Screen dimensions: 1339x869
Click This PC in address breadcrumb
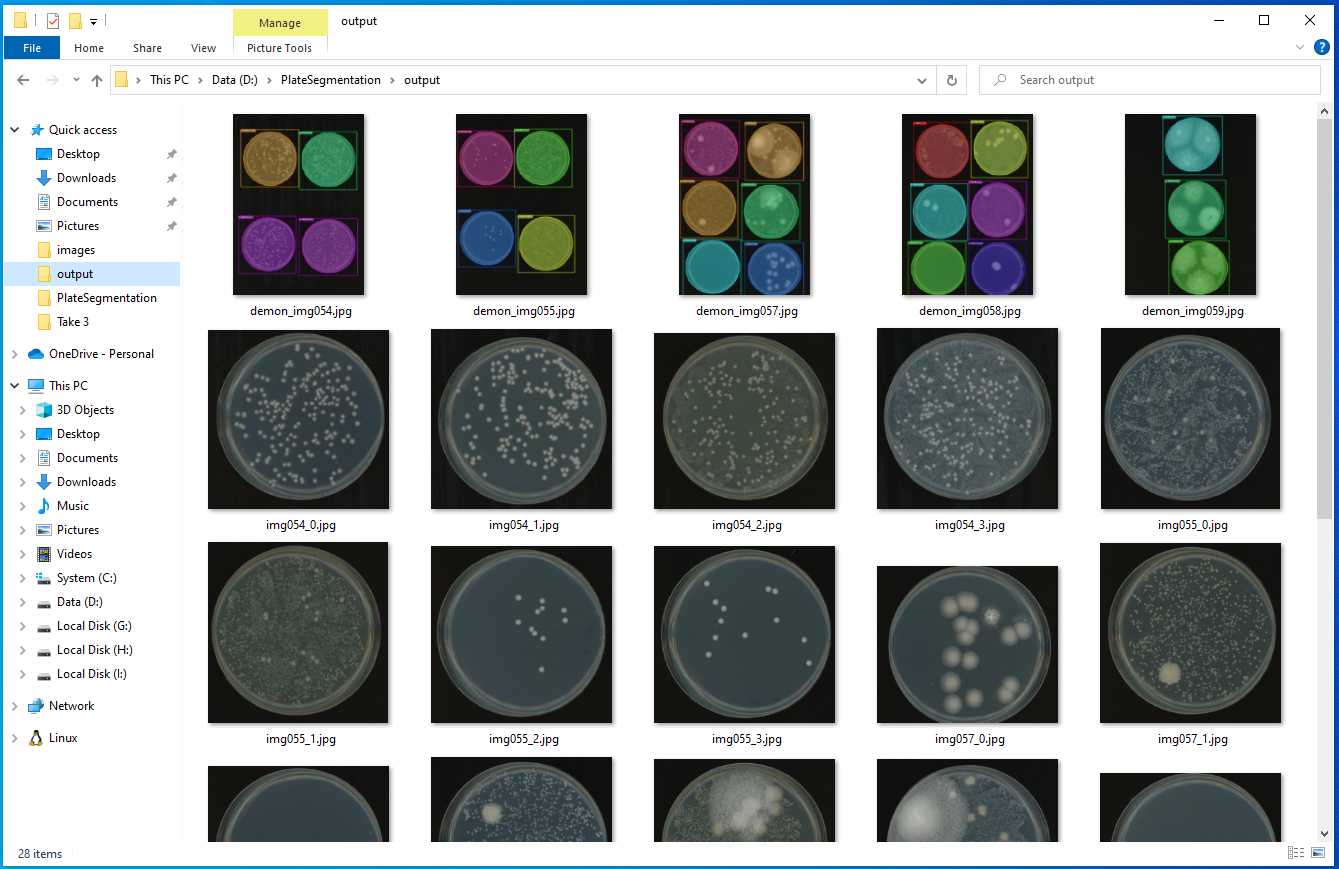click(x=169, y=80)
